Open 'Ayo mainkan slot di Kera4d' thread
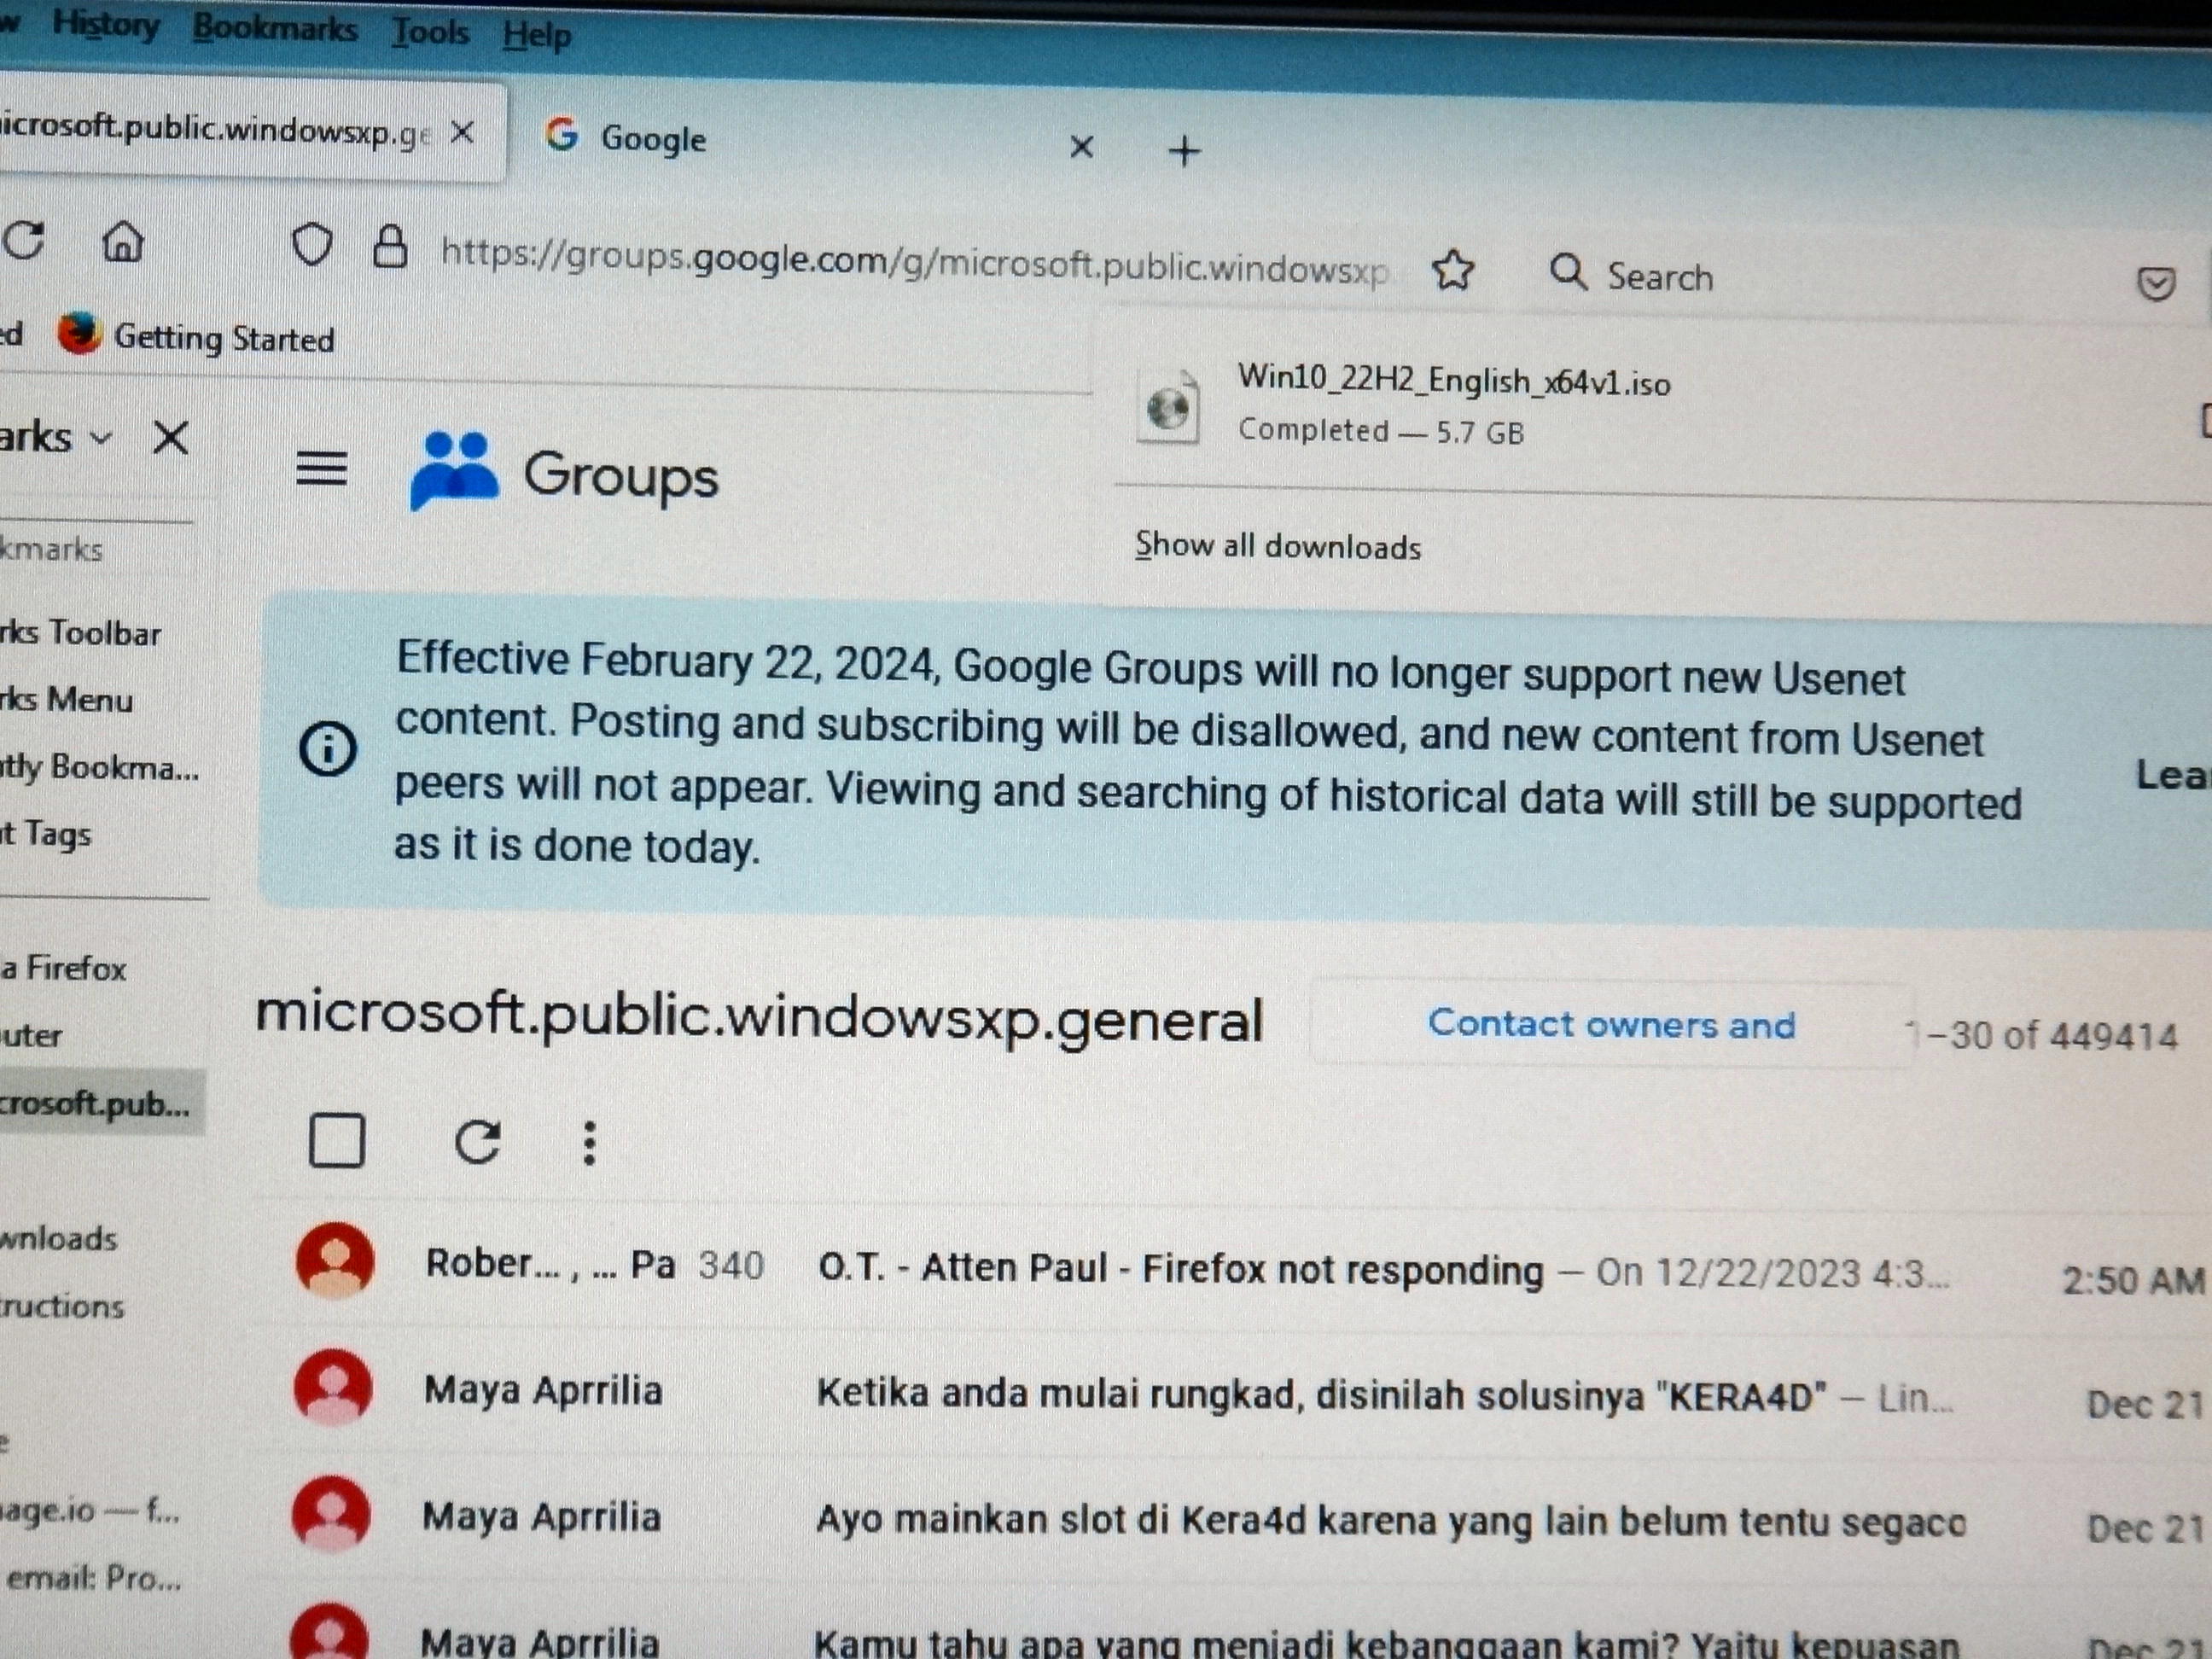This screenshot has width=2212, height=1659. 1391,1520
